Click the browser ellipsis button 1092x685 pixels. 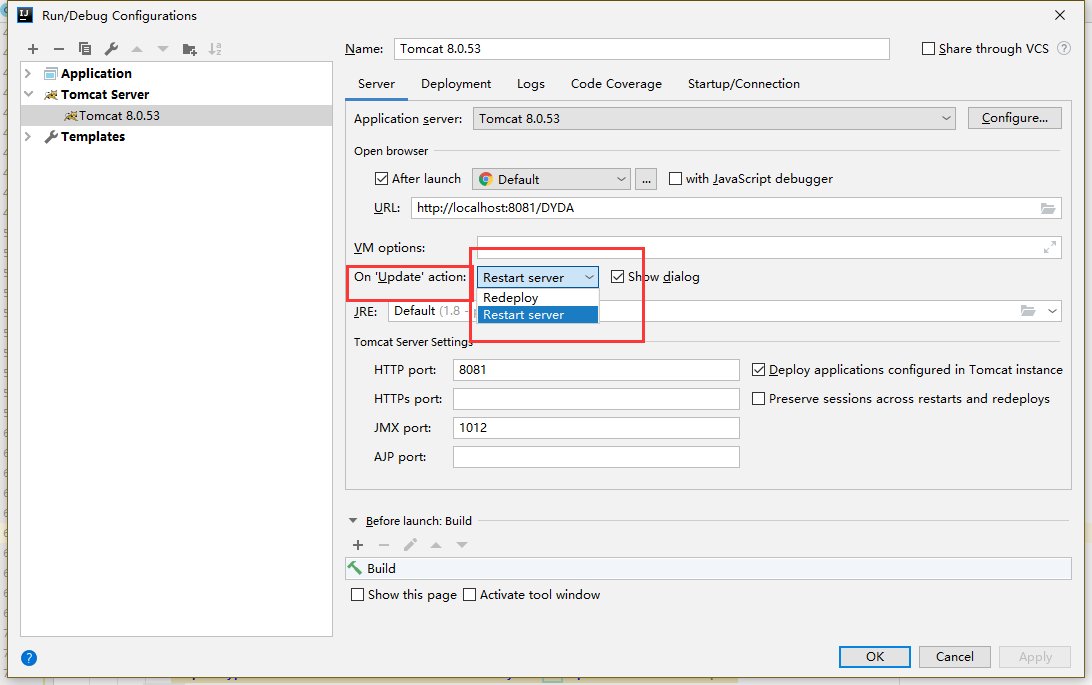[646, 179]
